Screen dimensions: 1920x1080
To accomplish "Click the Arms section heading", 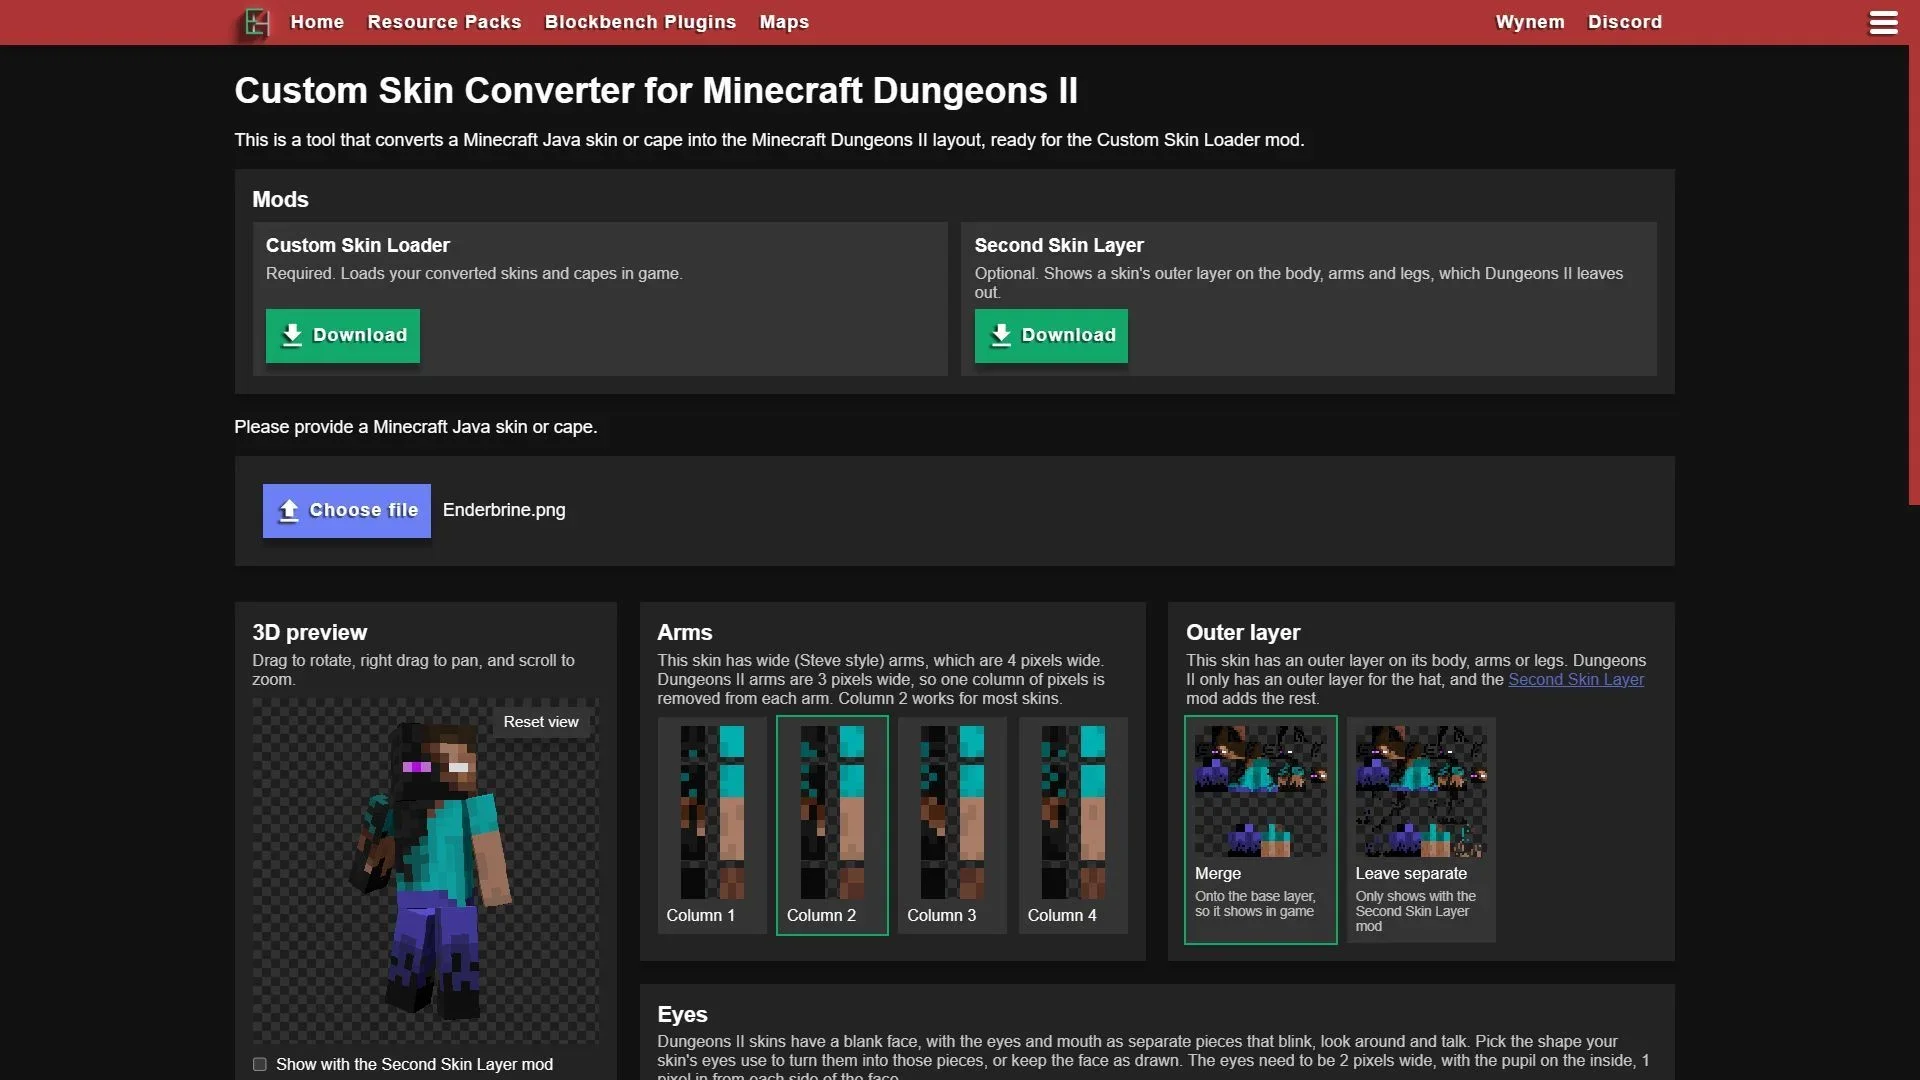I will coord(685,632).
